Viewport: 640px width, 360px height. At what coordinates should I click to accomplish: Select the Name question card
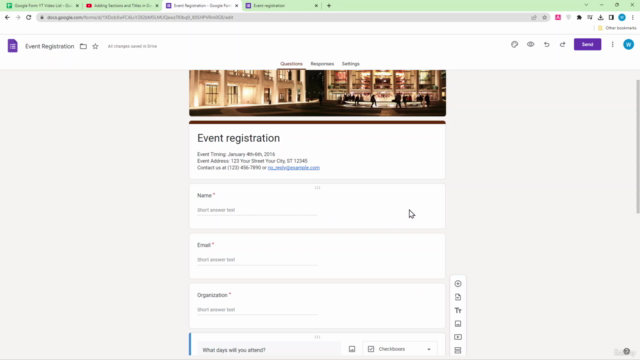(317, 206)
